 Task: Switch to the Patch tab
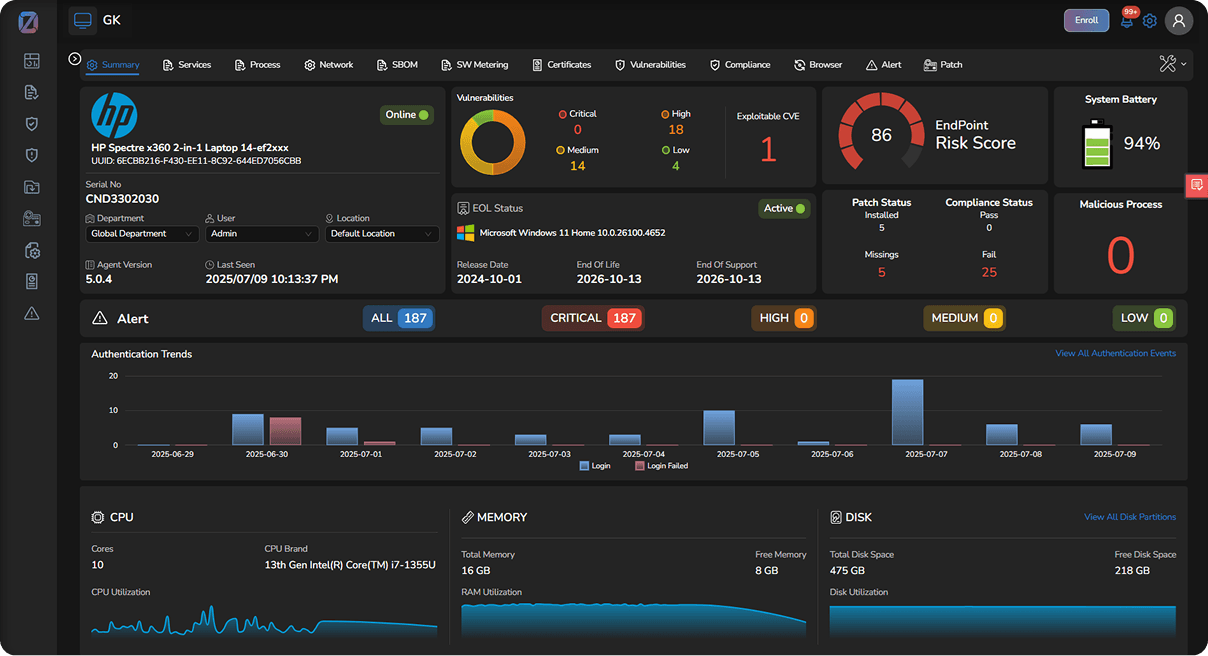point(944,65)
